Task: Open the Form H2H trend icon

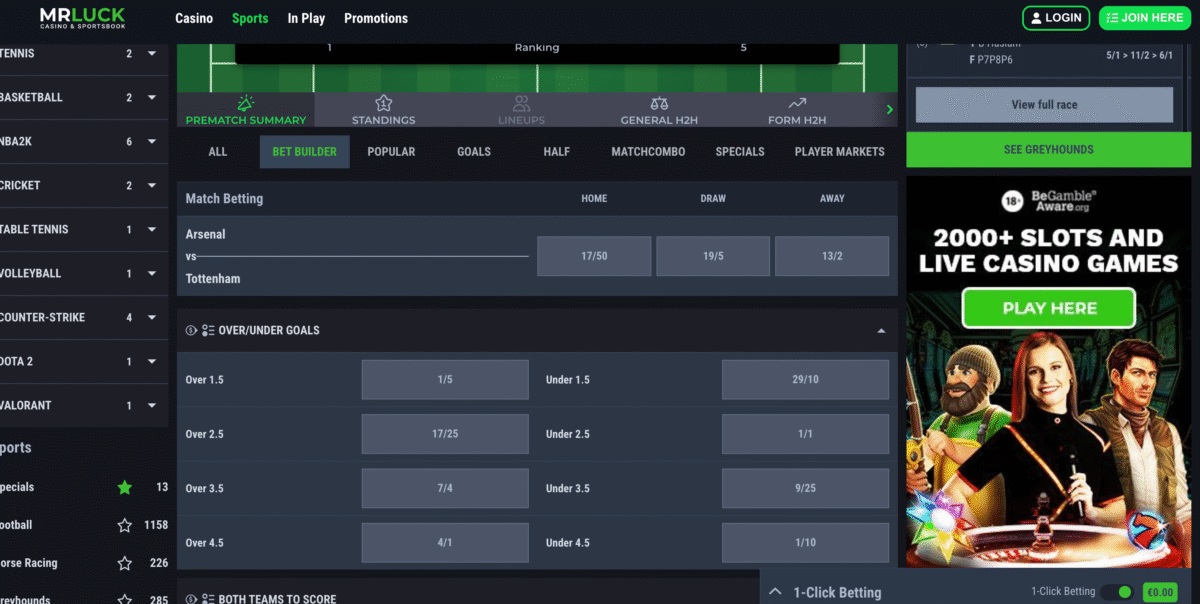Action: pos(797,103)
